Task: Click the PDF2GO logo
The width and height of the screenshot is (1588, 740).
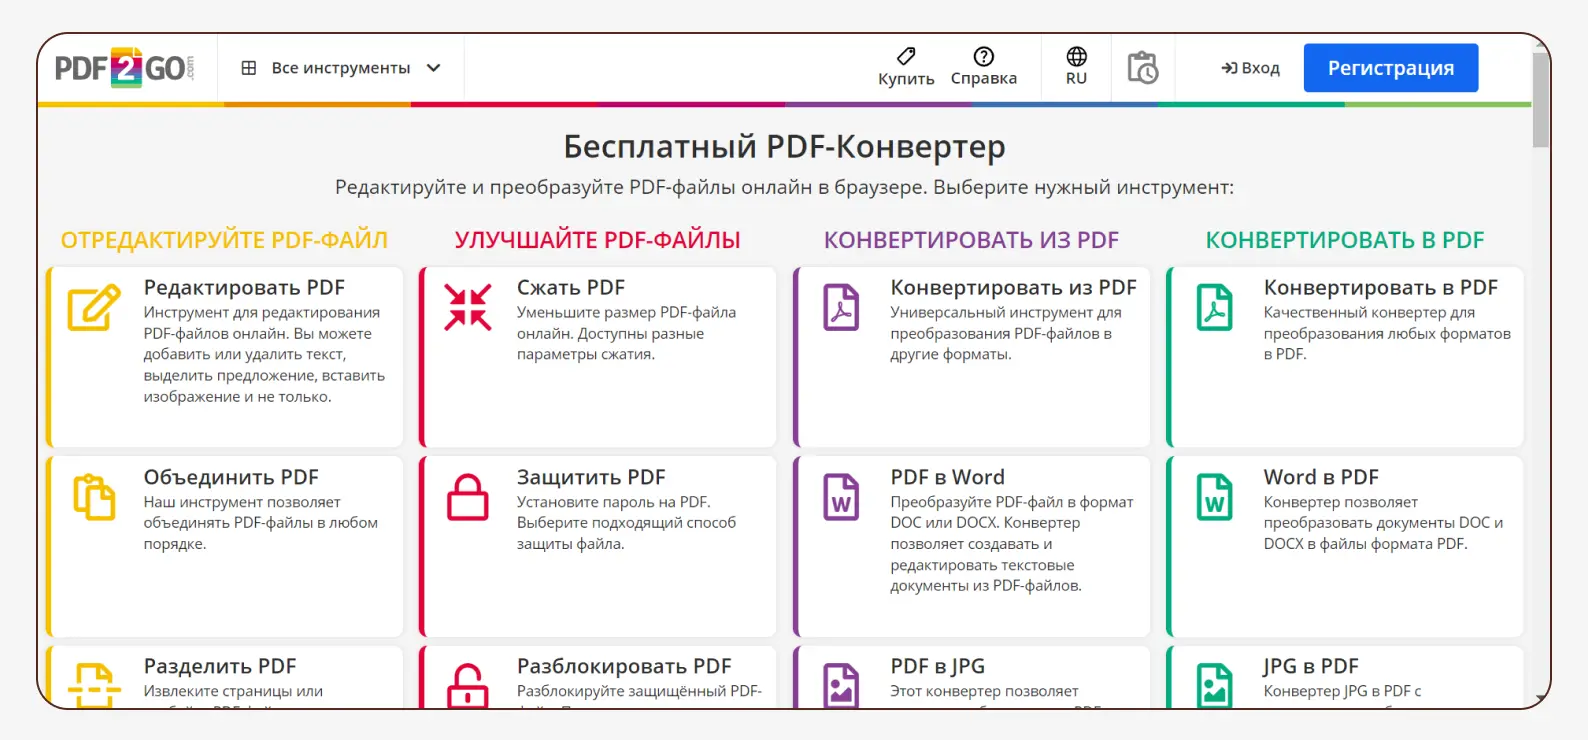Action: [x=124, y=68]
